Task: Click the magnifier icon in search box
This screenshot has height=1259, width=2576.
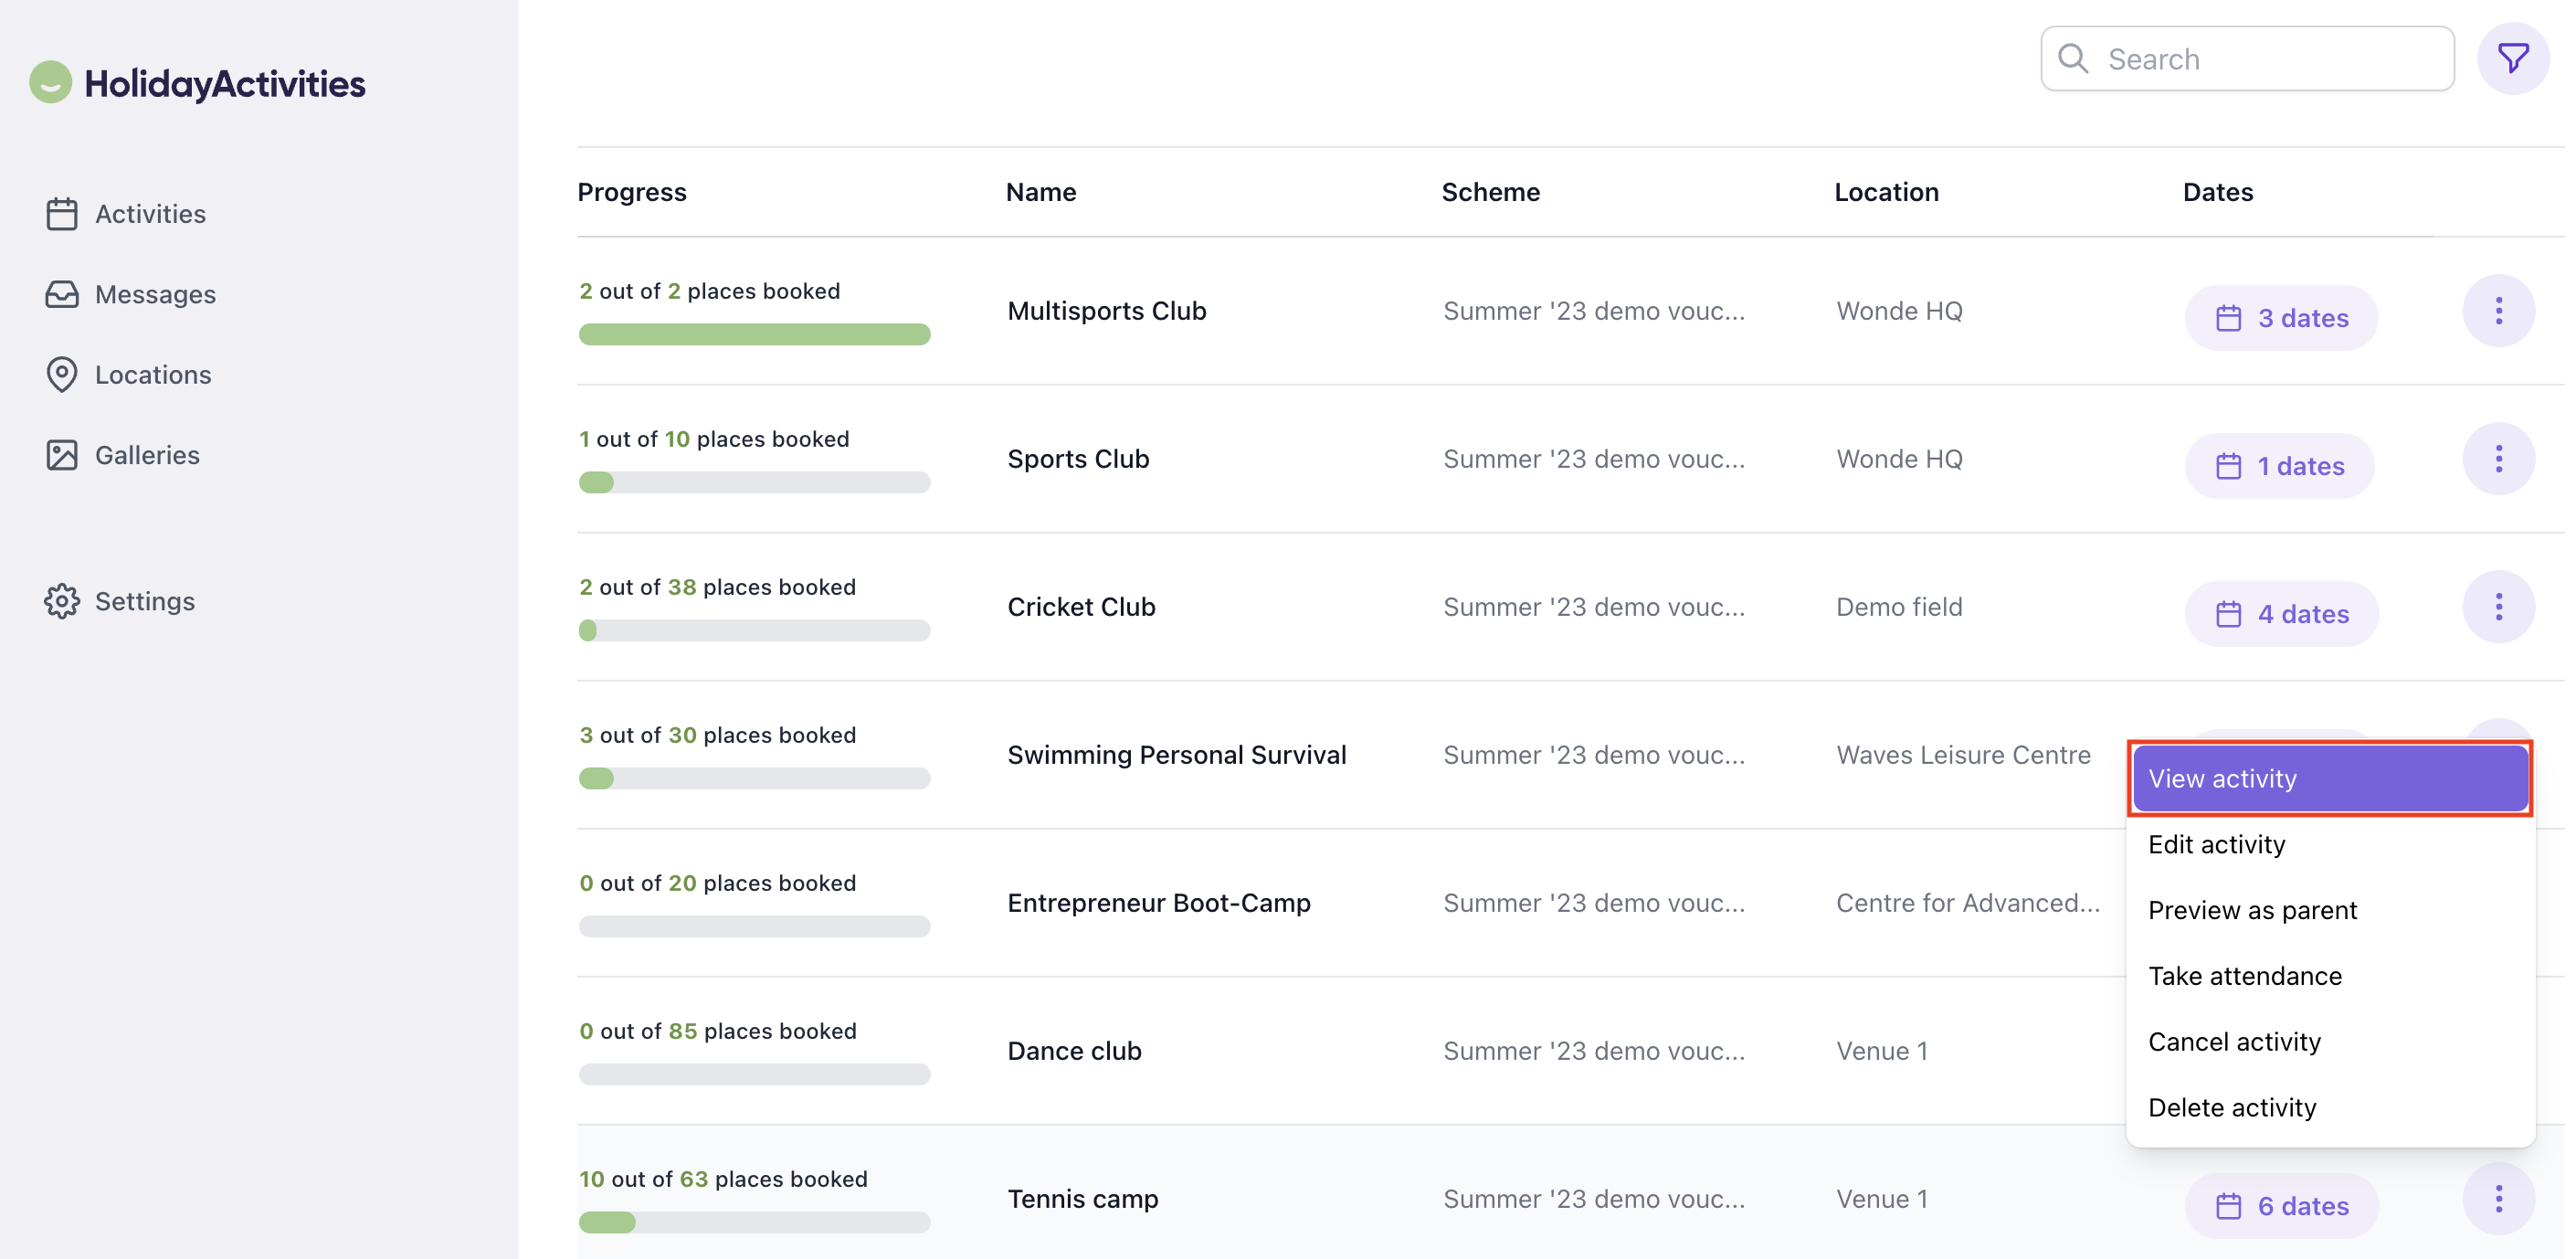Action: pos(2074,59)
